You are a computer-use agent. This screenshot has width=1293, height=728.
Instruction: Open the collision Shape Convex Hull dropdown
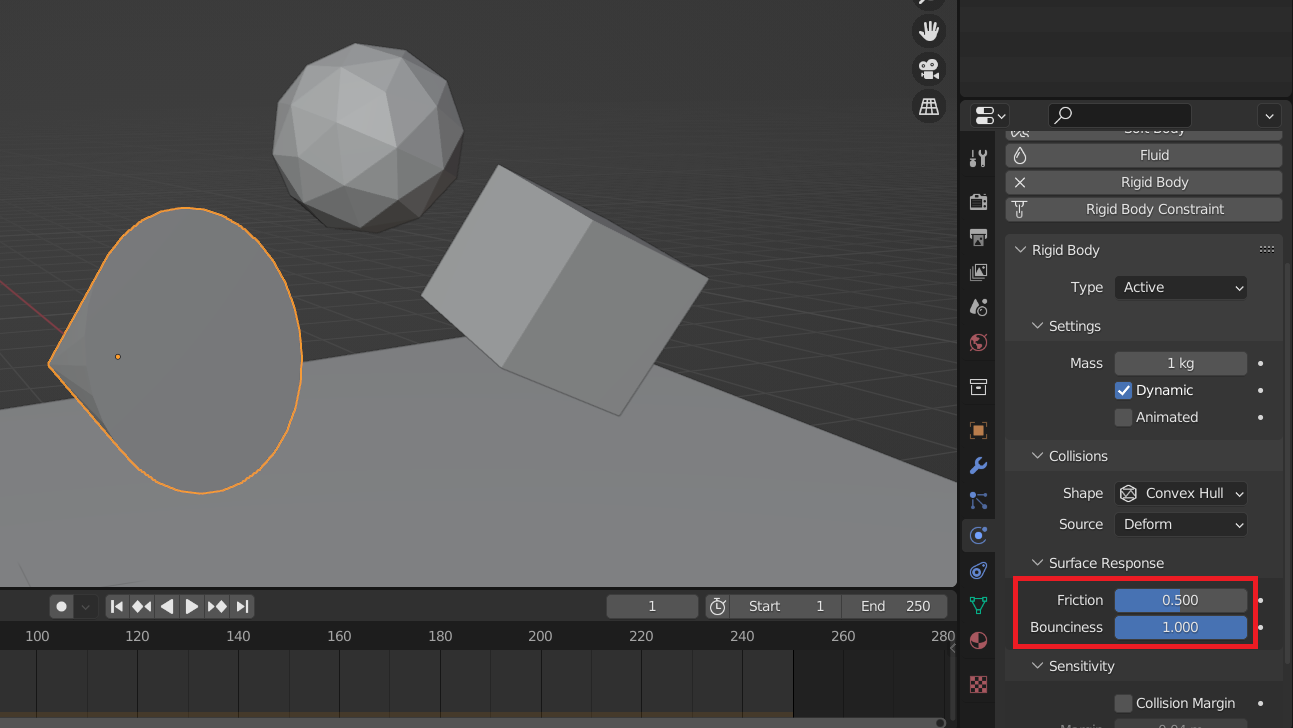point(1180,493)
